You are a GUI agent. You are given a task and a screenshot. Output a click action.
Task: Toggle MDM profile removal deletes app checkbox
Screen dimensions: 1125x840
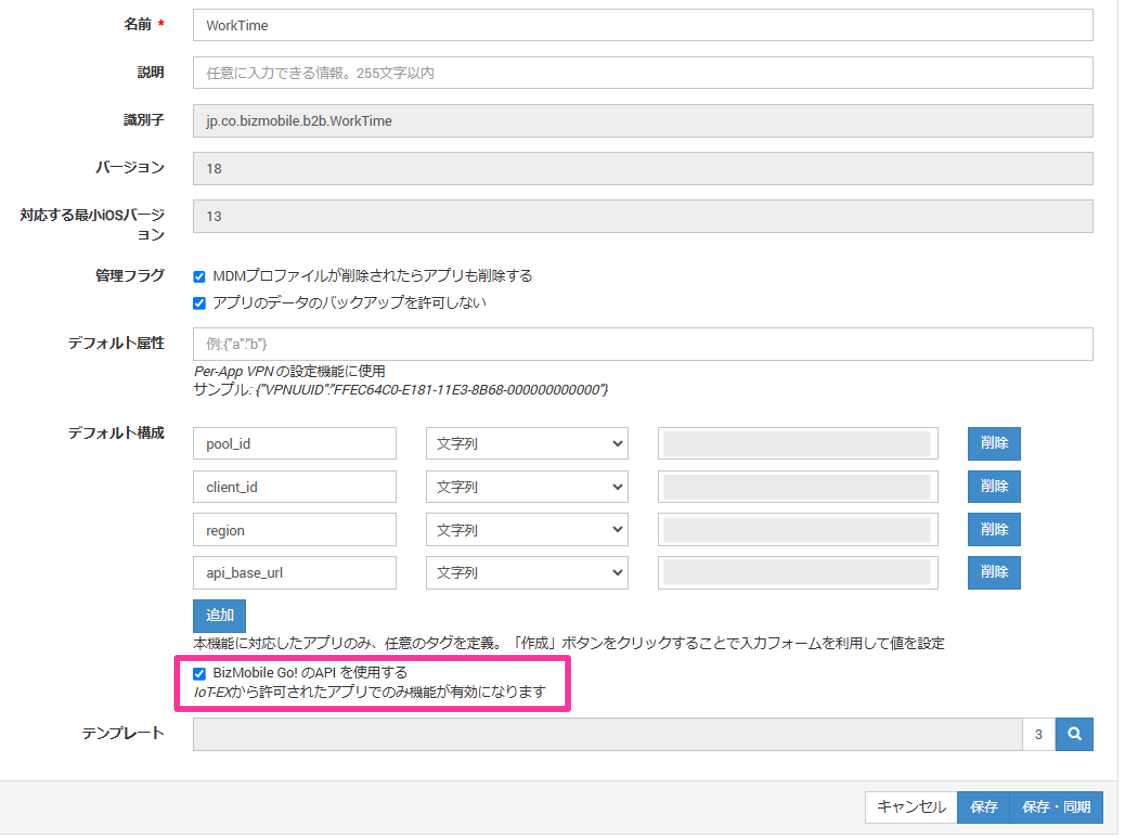[200, 277]
